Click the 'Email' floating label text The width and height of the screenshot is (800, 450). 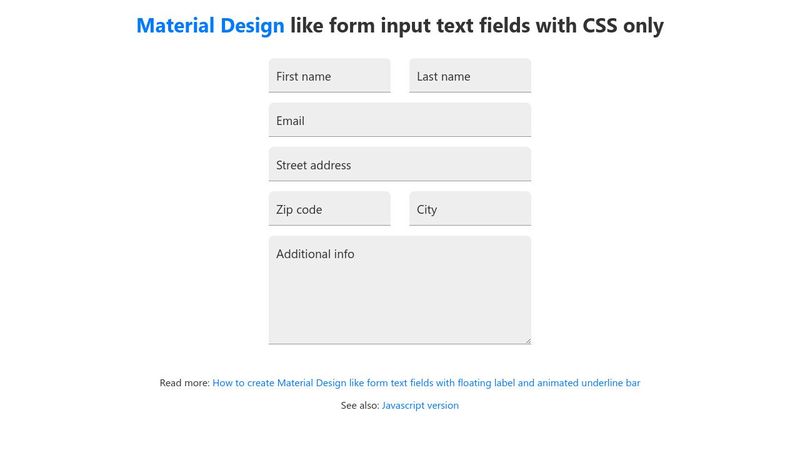point(290,121)
